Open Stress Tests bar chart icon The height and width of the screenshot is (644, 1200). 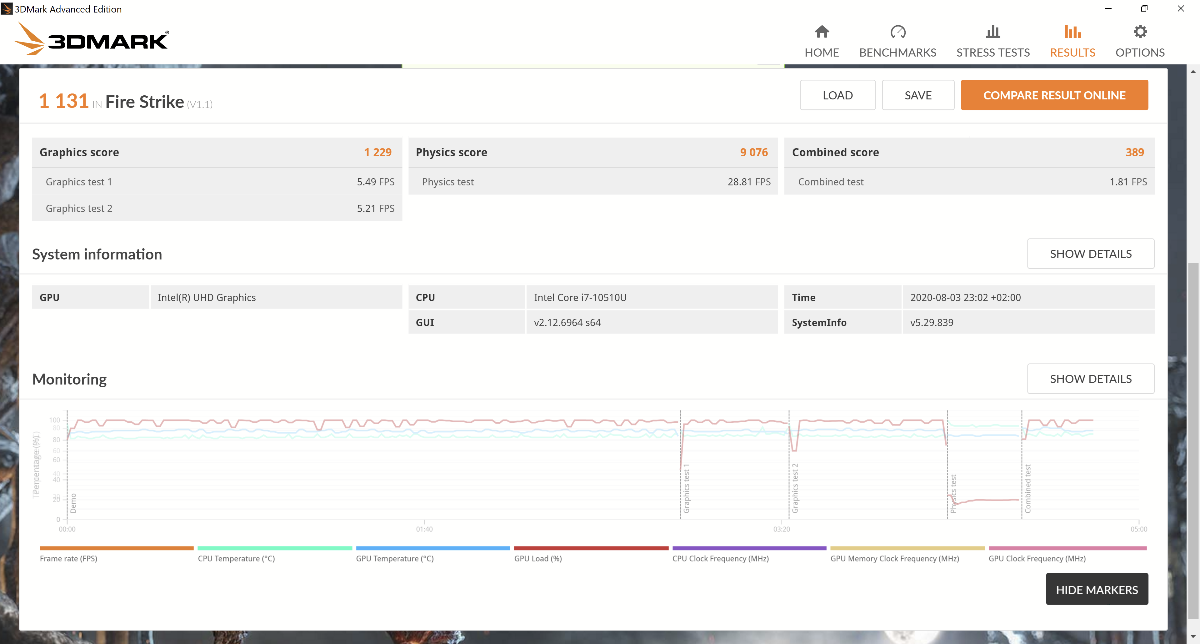click(993, 32)
